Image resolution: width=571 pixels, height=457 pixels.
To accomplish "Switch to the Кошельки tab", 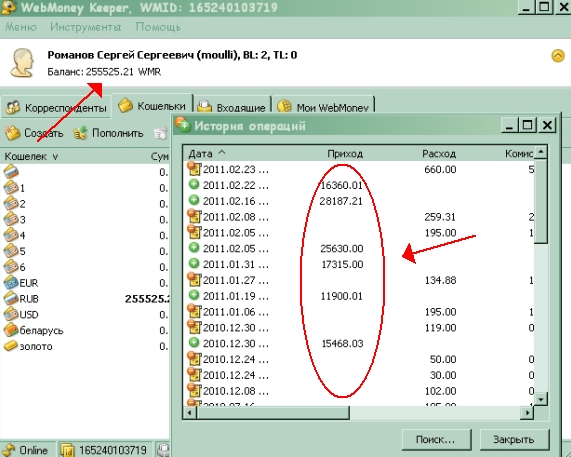I will point(152,106).
